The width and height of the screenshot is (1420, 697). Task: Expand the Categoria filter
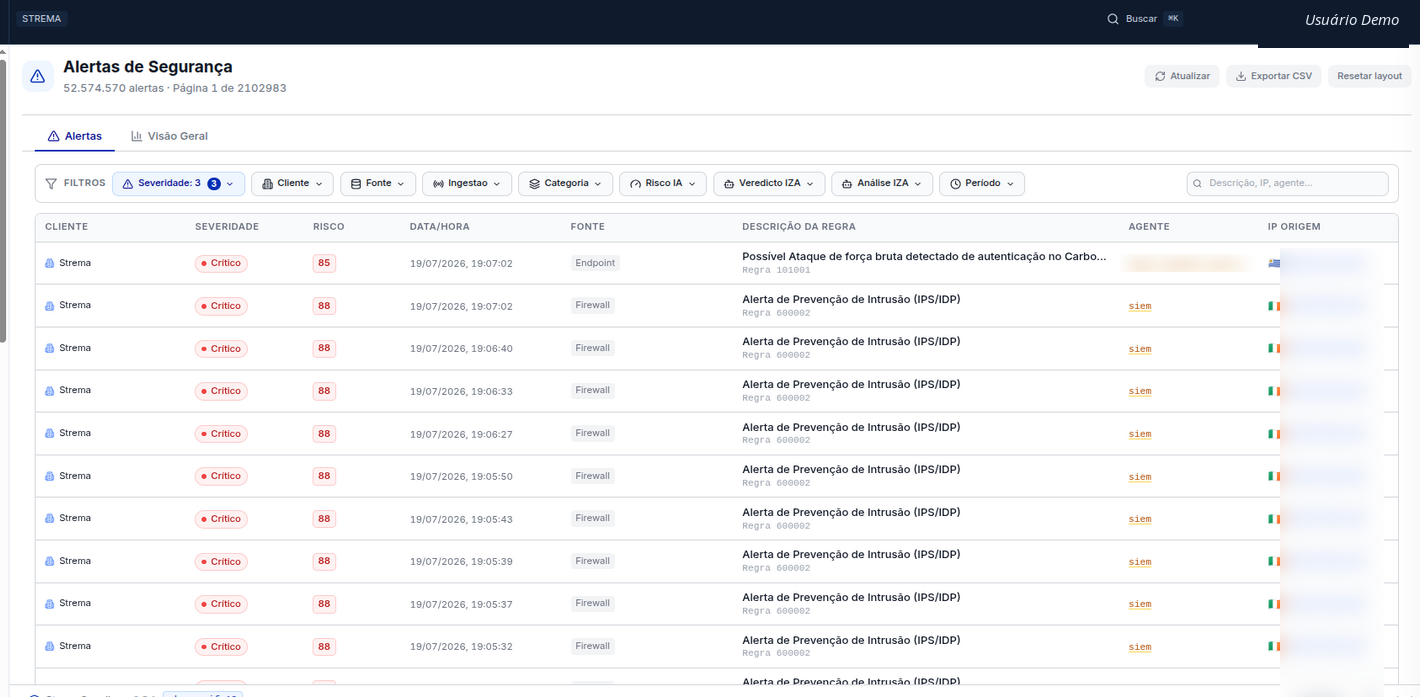point(565,184)
